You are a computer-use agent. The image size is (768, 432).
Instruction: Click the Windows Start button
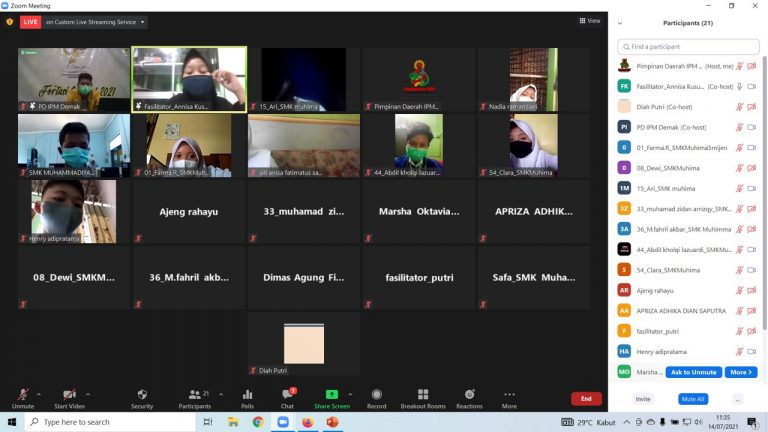pyautogui.click(x=12, y=422)
